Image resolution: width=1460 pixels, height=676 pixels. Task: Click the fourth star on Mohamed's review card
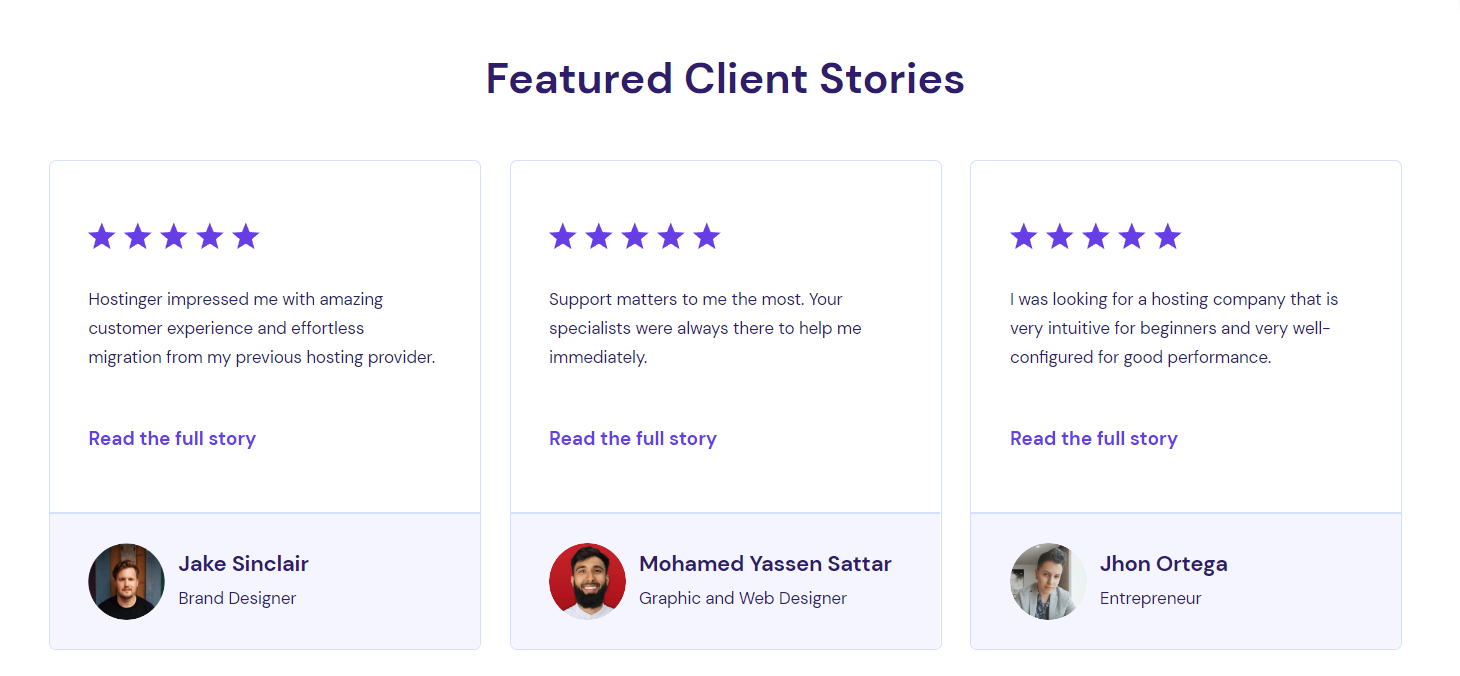(670, 236)
